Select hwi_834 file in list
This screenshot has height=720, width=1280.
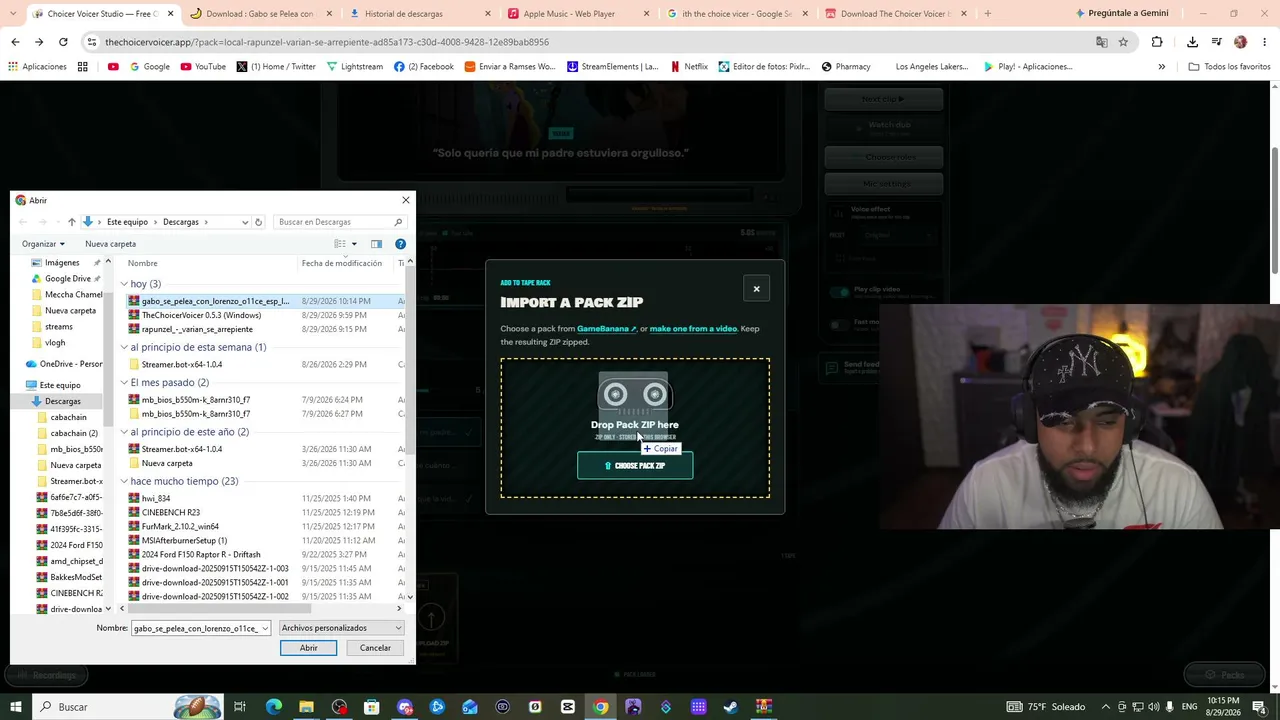point(156,498)
